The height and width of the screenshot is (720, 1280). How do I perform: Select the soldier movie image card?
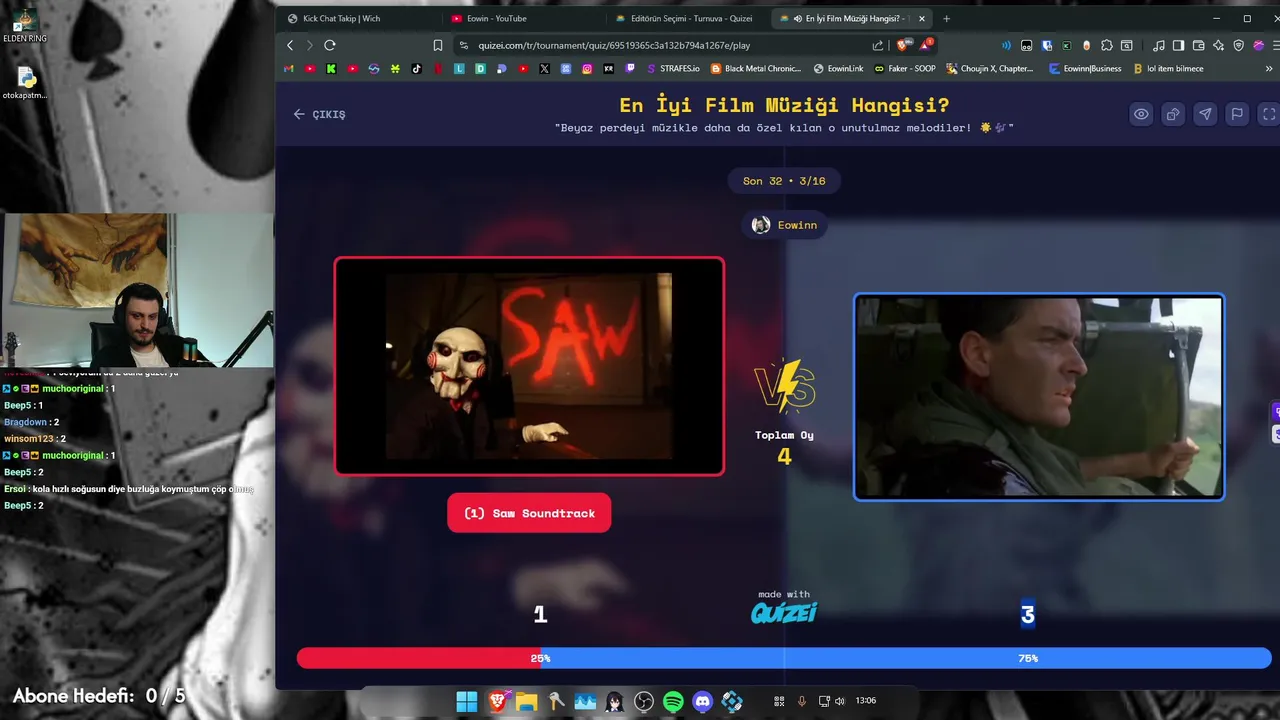pos(1039,397)
